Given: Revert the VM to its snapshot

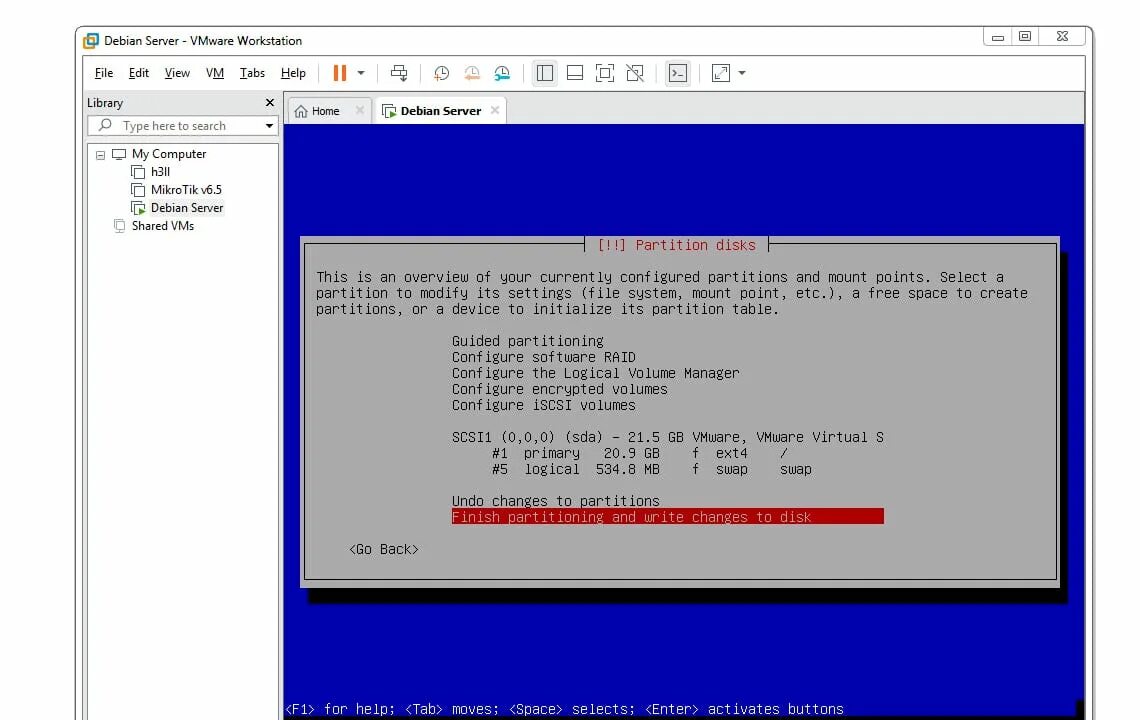Looking at the screenshot, I should tap(471, 73).
